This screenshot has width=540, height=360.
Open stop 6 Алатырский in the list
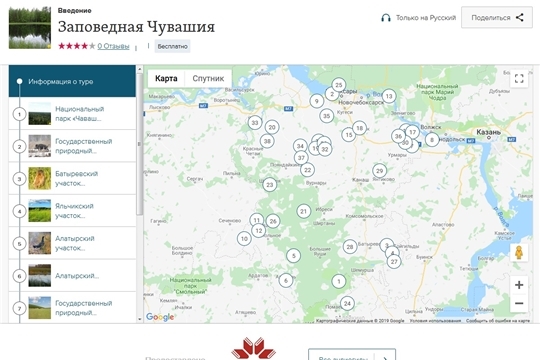click(x=72, y=276)
